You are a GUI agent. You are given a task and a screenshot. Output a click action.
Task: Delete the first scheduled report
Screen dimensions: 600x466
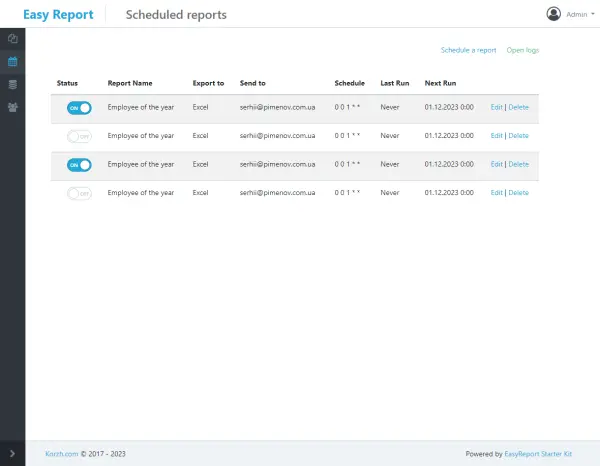(518, 107)
